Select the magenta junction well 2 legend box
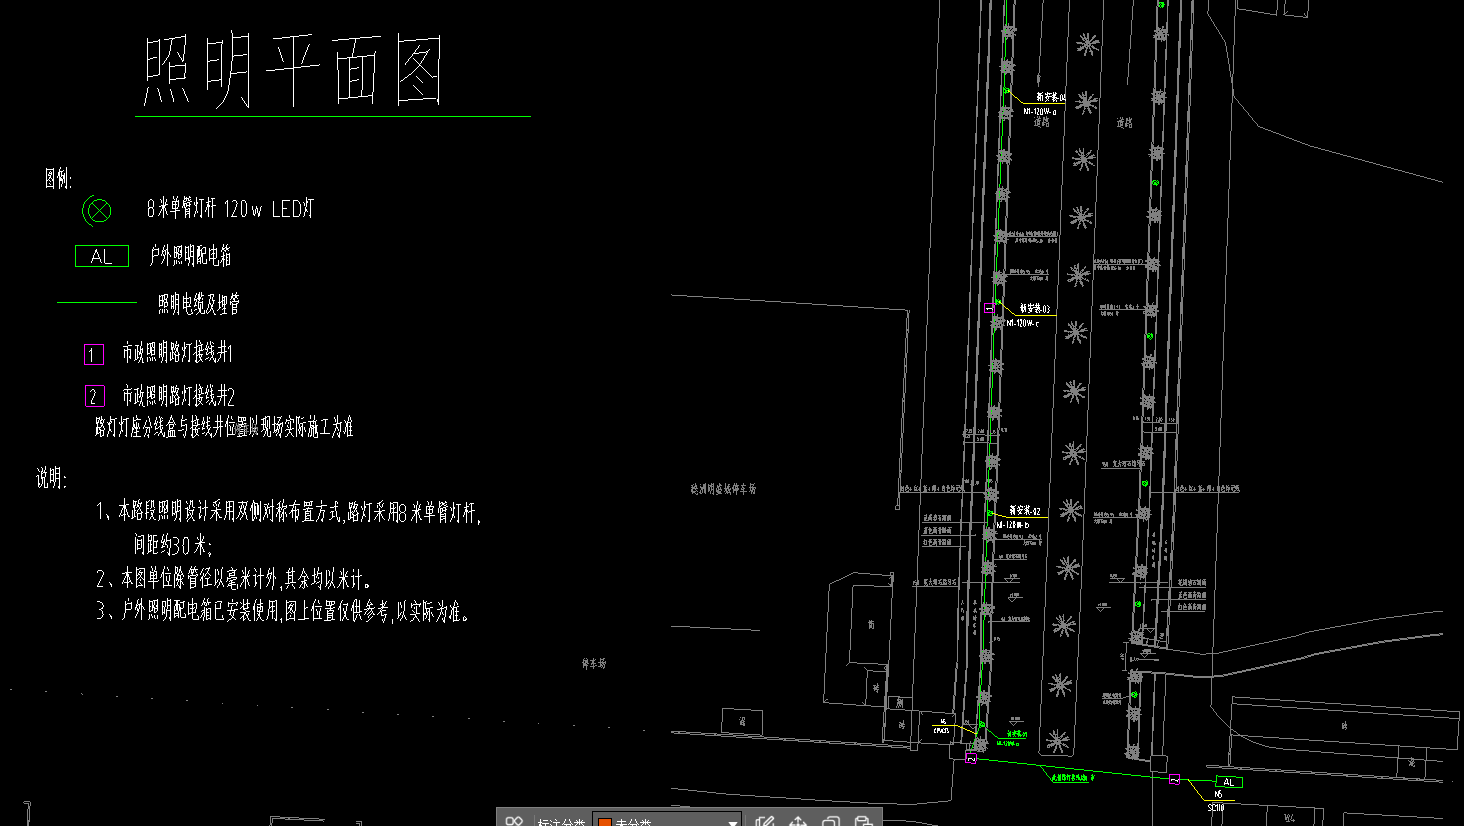 (94, 396)
